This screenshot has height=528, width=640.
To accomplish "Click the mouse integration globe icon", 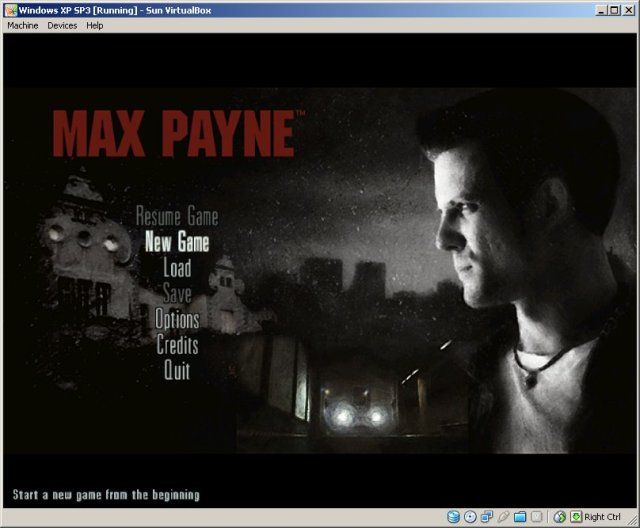I will pyautogui.click(x=559, y=517).
